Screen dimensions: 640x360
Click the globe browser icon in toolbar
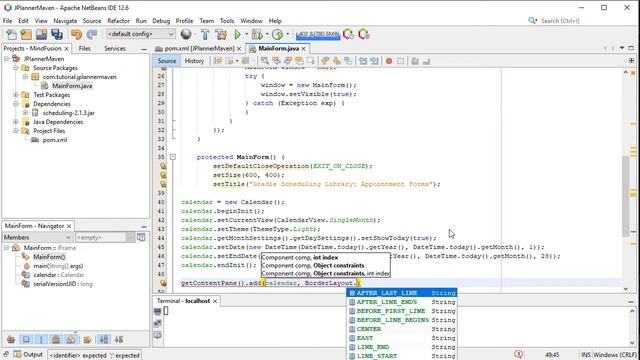(x=186, y=34)
